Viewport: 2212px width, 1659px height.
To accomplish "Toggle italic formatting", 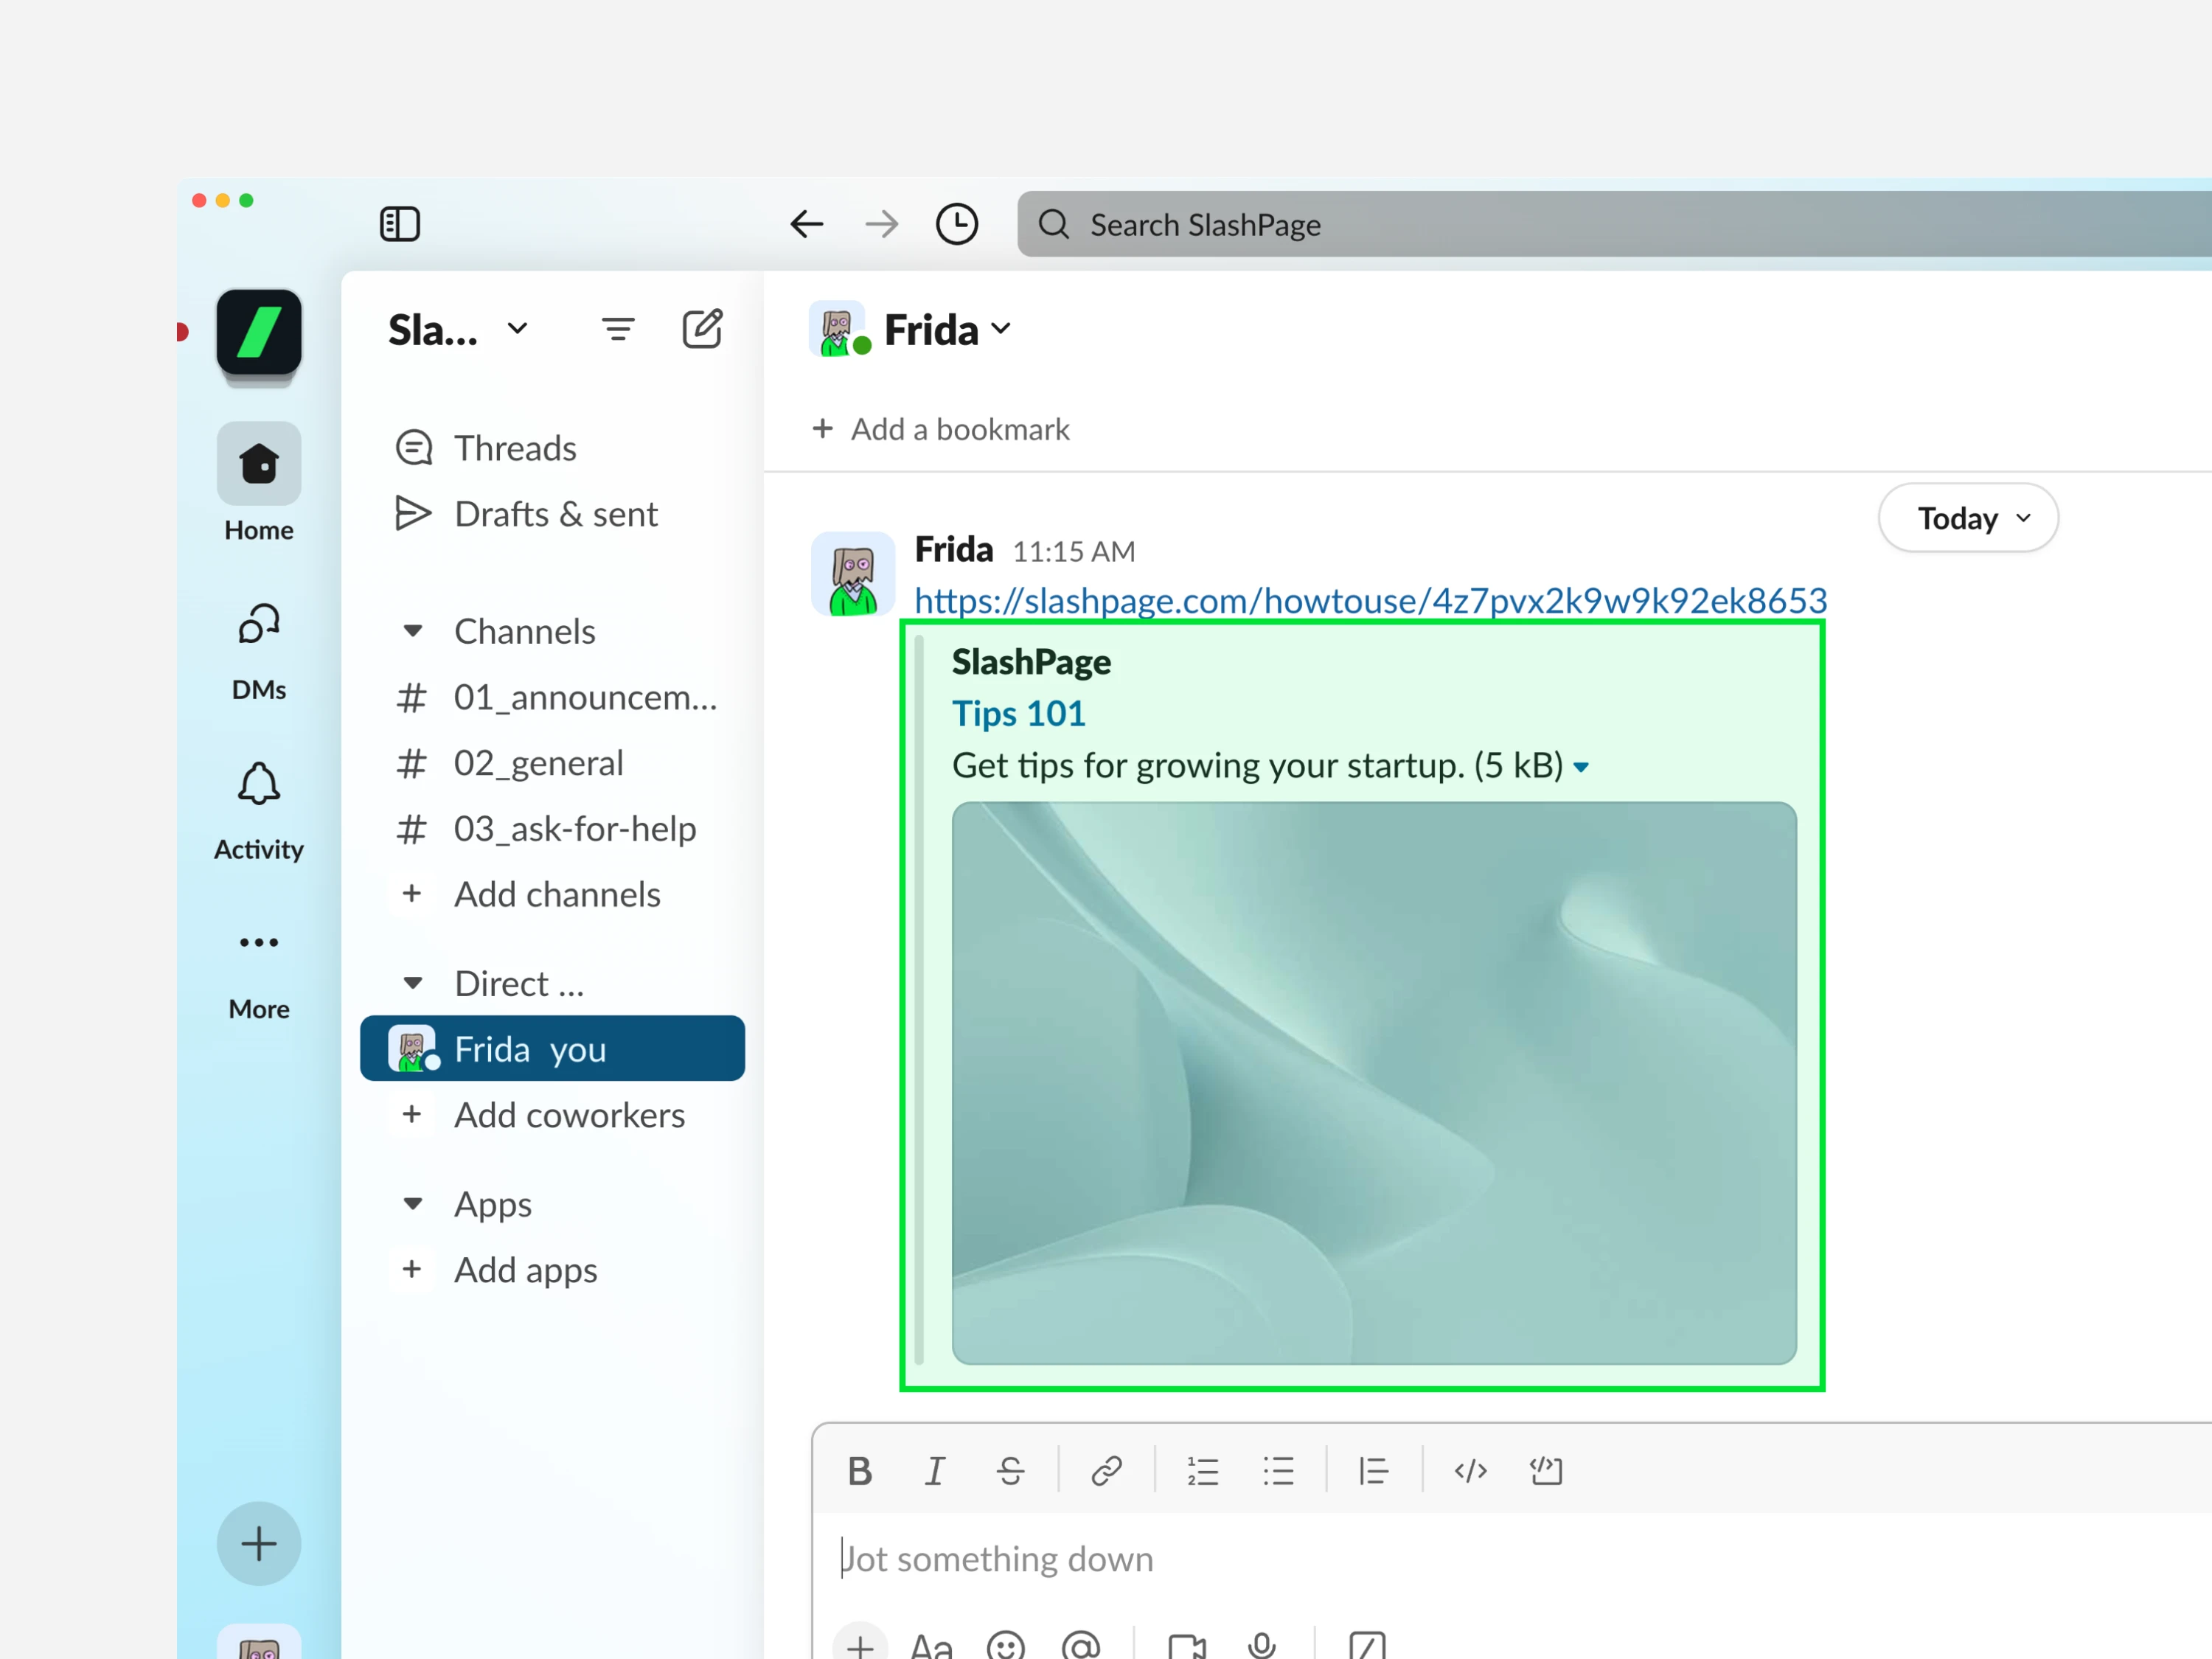I will point(934,1471).
